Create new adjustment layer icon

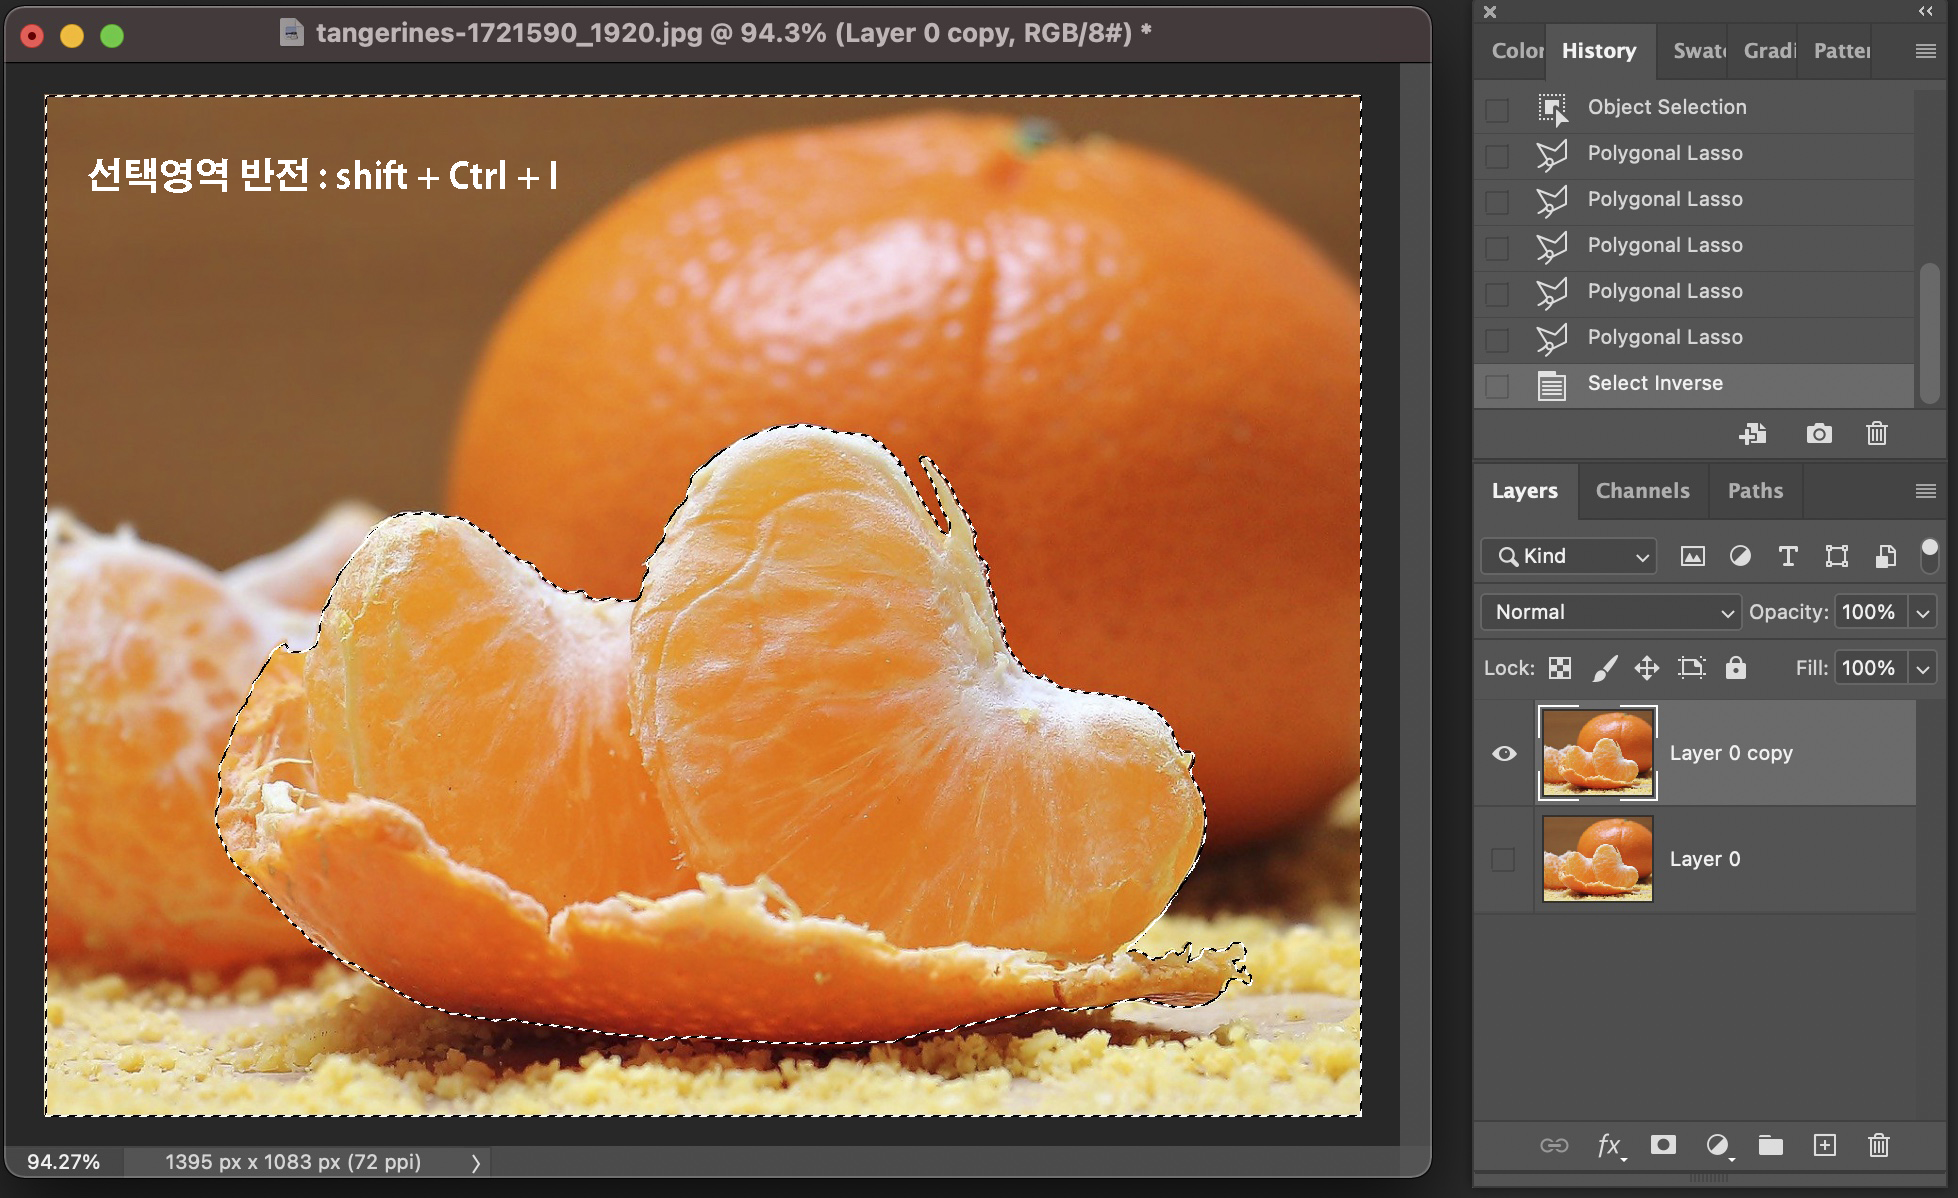[x=1717, y=1145]
